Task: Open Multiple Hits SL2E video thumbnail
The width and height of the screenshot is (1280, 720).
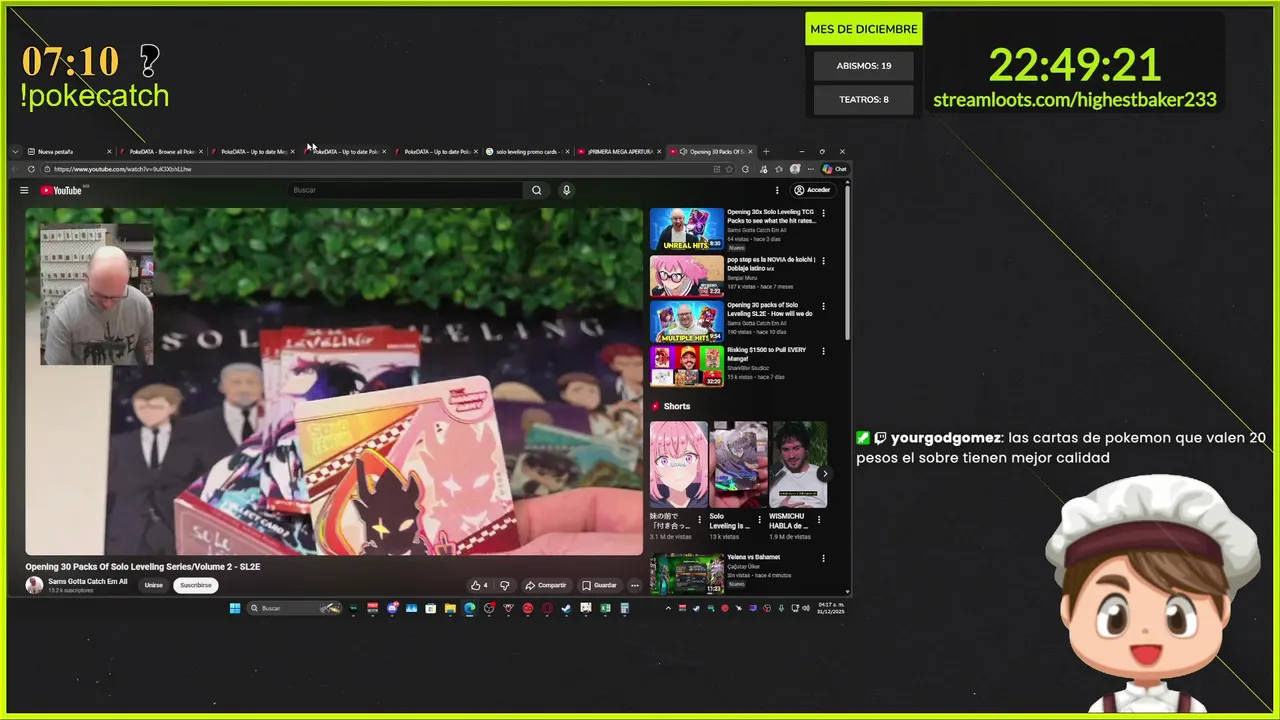Action: [686, 322]
